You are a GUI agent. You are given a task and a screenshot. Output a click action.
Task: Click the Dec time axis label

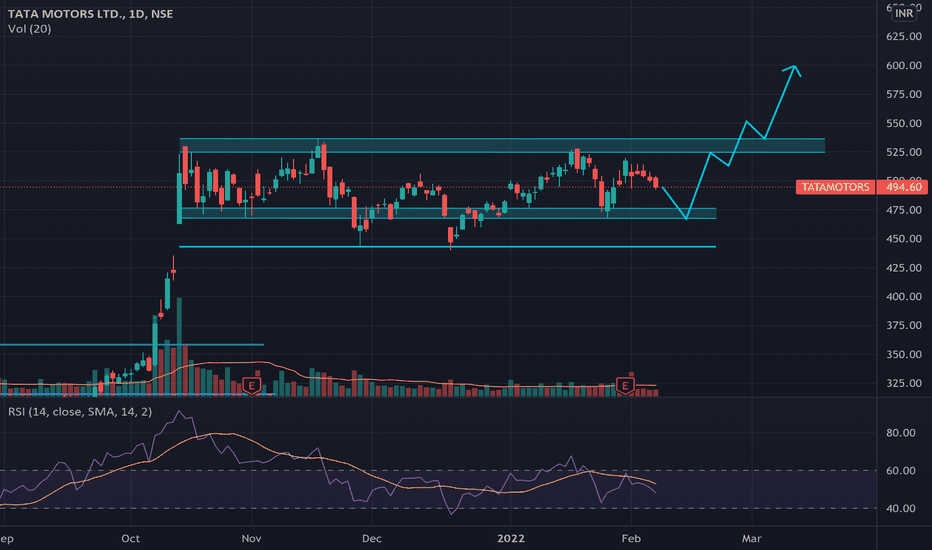[x=371, y=538]
